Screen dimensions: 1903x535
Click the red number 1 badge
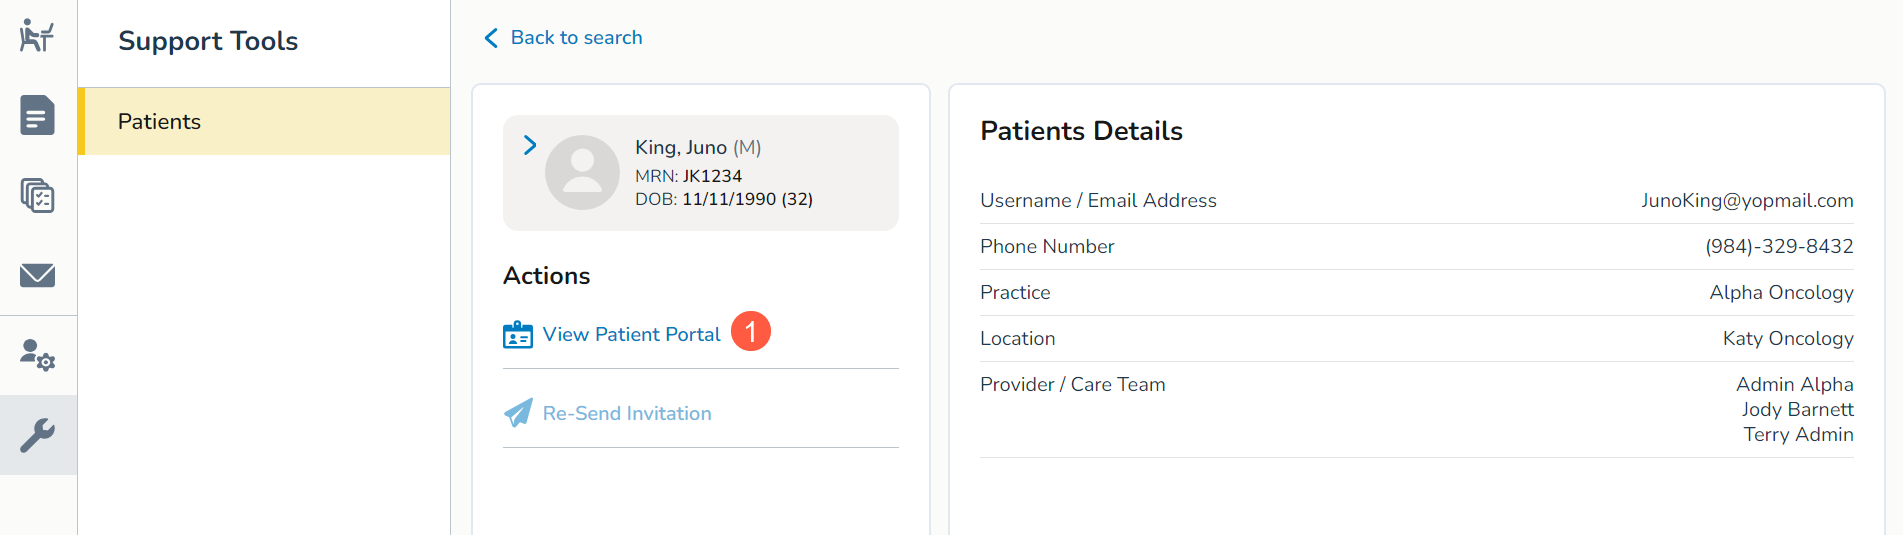[751, 332]
